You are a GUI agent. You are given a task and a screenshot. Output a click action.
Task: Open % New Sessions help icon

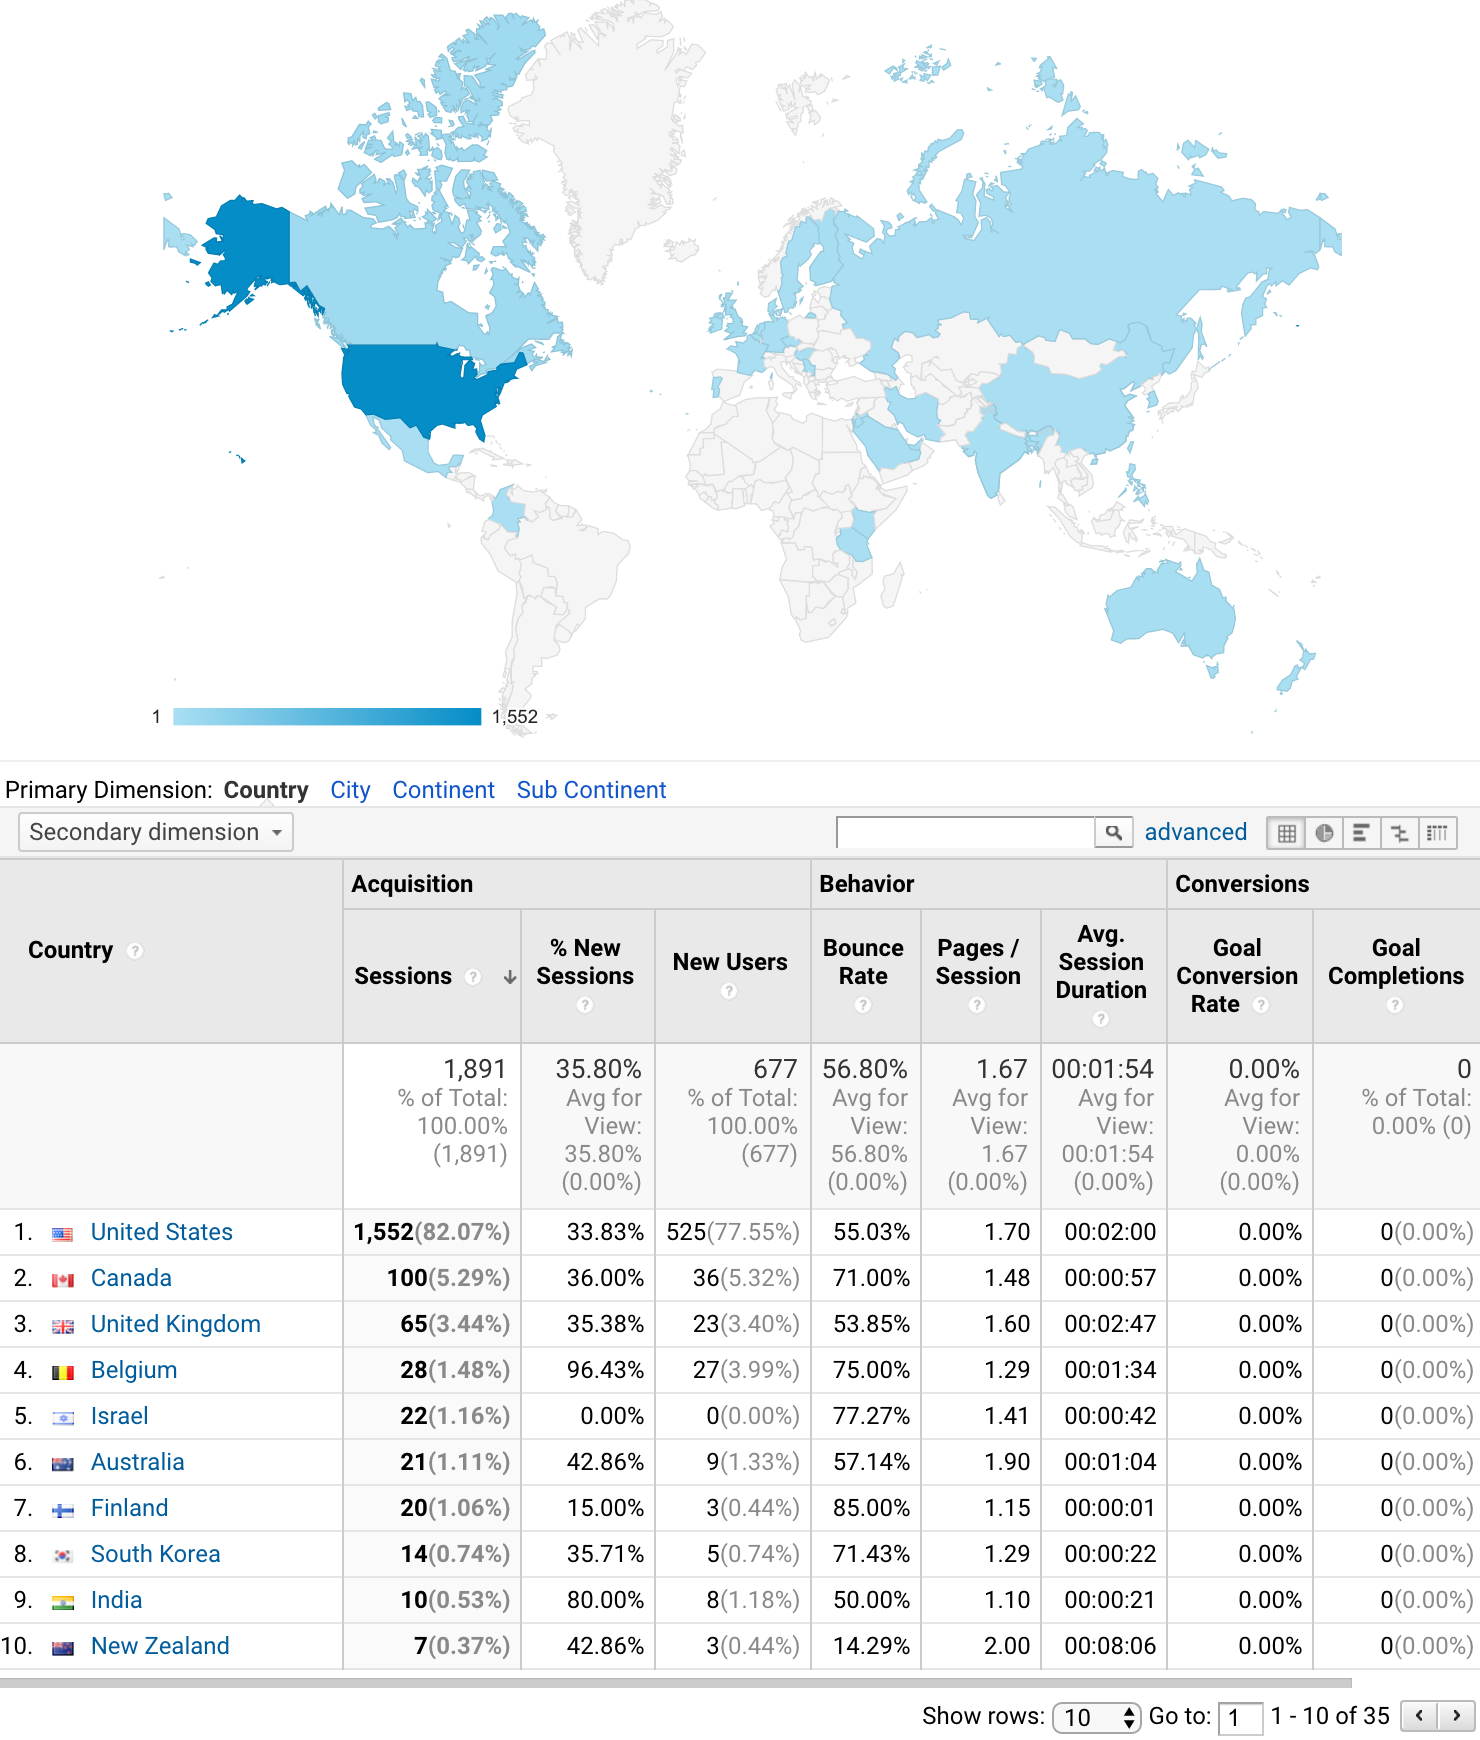click(x=585, y=1005)
